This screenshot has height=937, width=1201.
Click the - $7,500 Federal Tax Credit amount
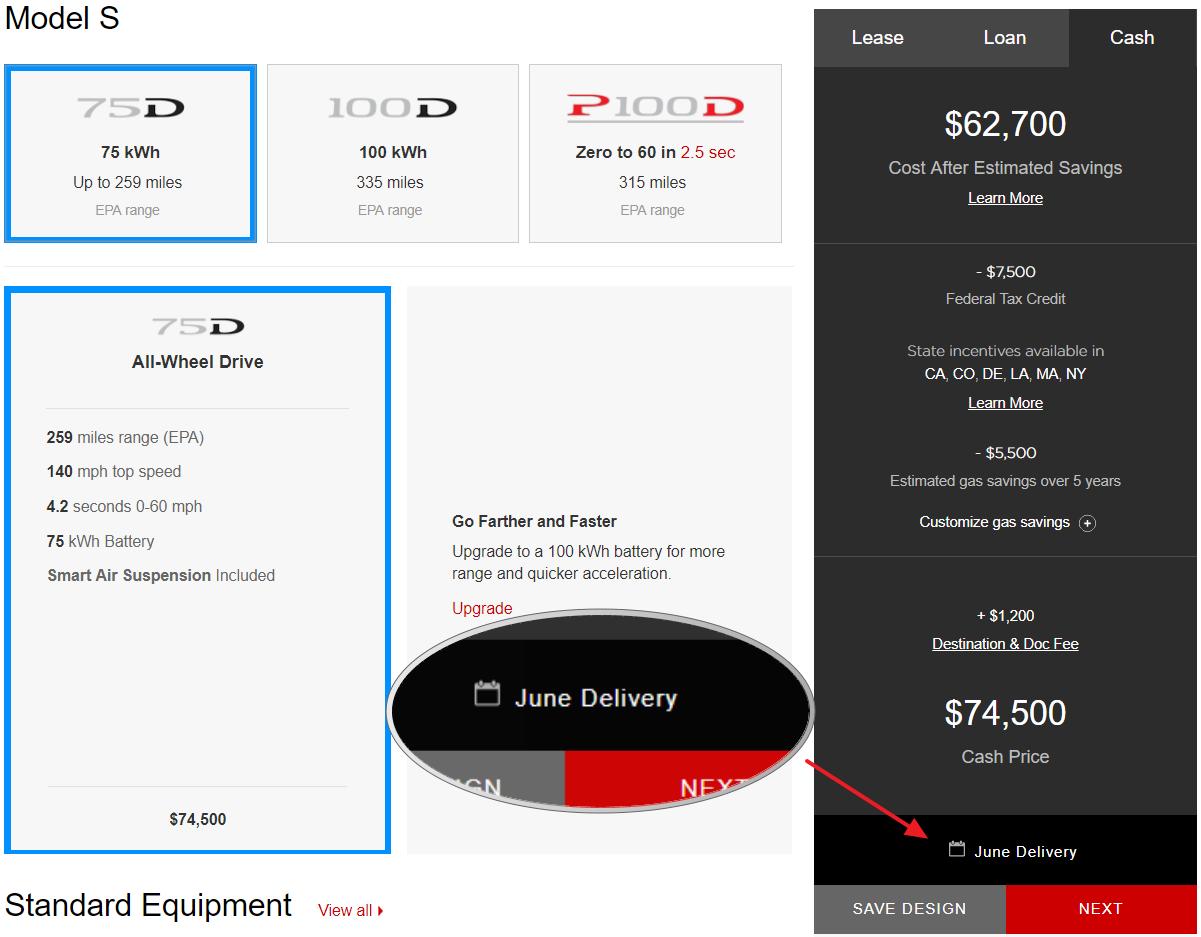pos(1005,272)
